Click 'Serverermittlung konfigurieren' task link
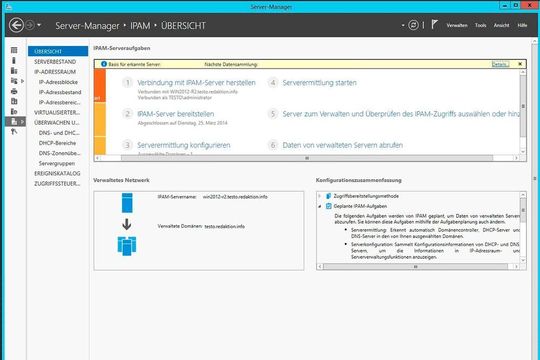The image size is (540, 360). click(x=184, y=145)
